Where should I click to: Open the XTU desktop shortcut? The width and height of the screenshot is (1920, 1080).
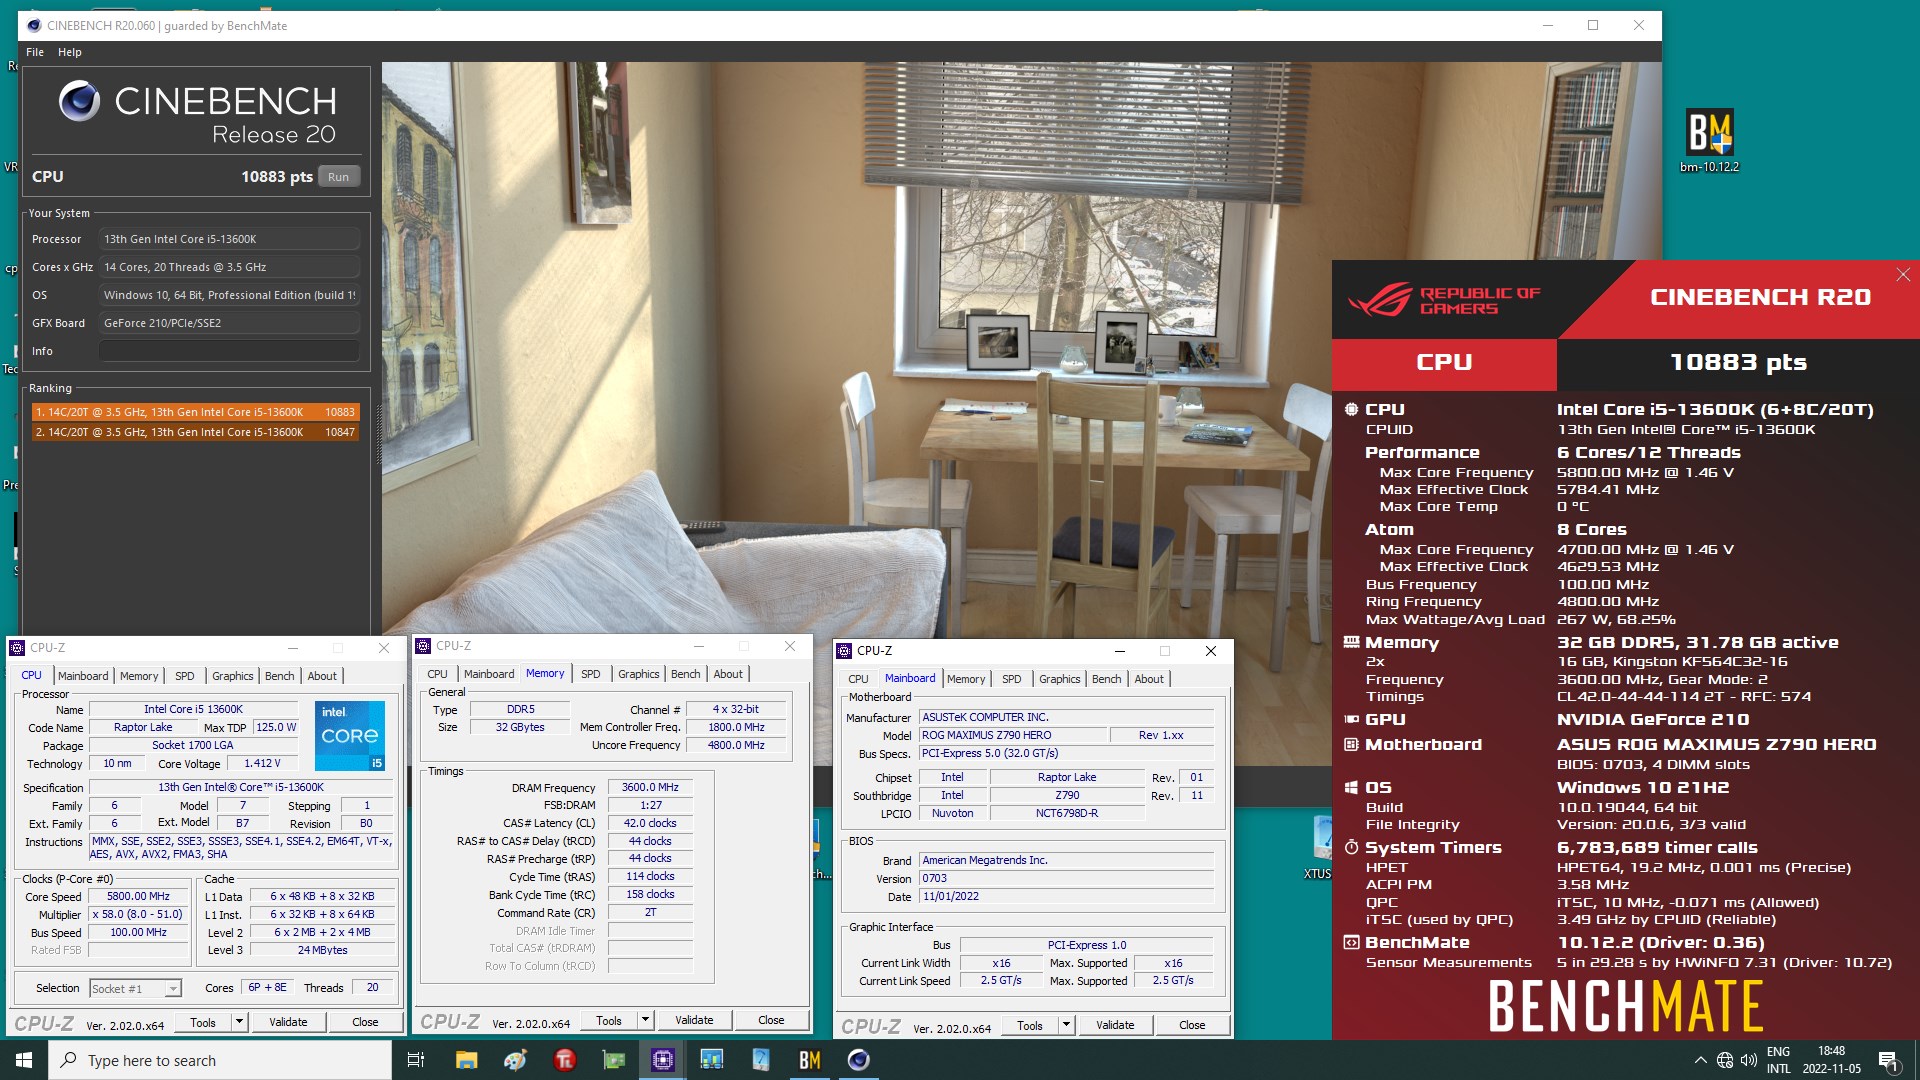pyautogui.click(x=1320, y=848)
